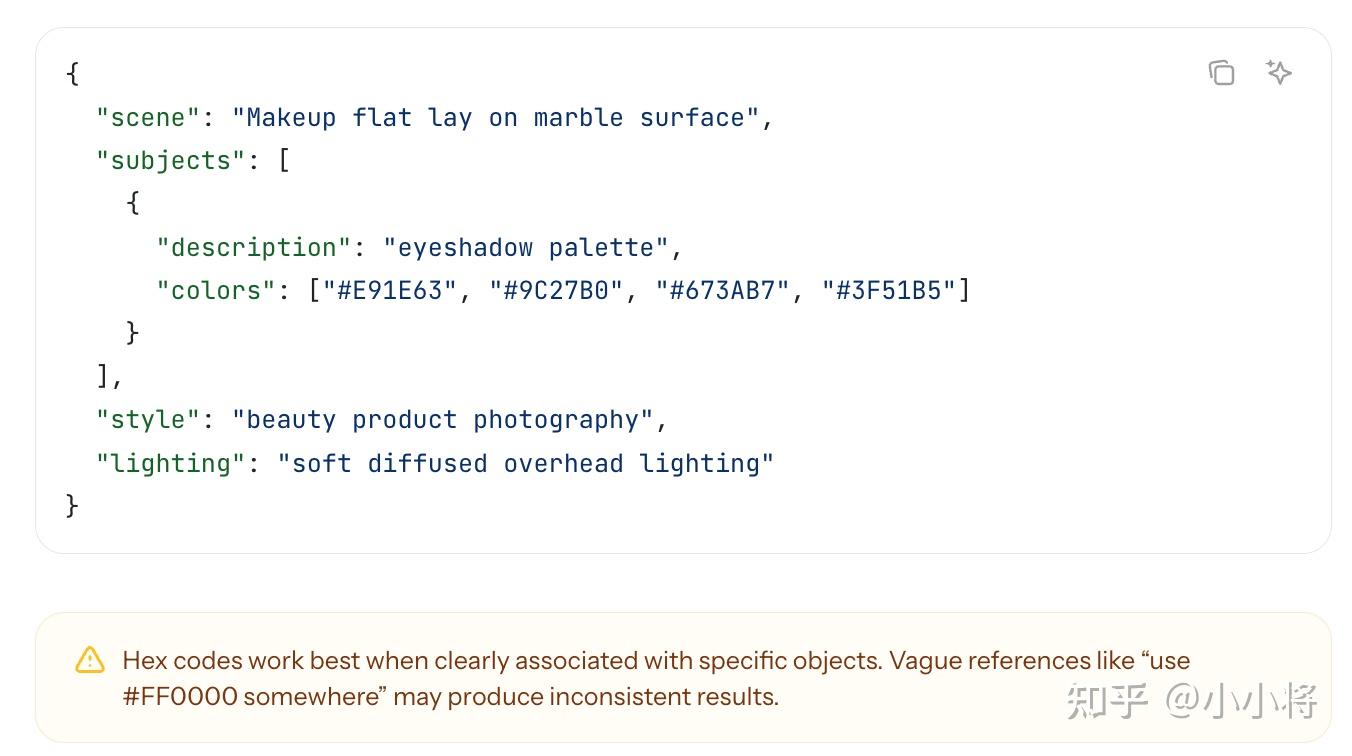
Task: Click the "soft diffused overhead lighting" string
Action: pyautogui.click(x=526, y=463)
